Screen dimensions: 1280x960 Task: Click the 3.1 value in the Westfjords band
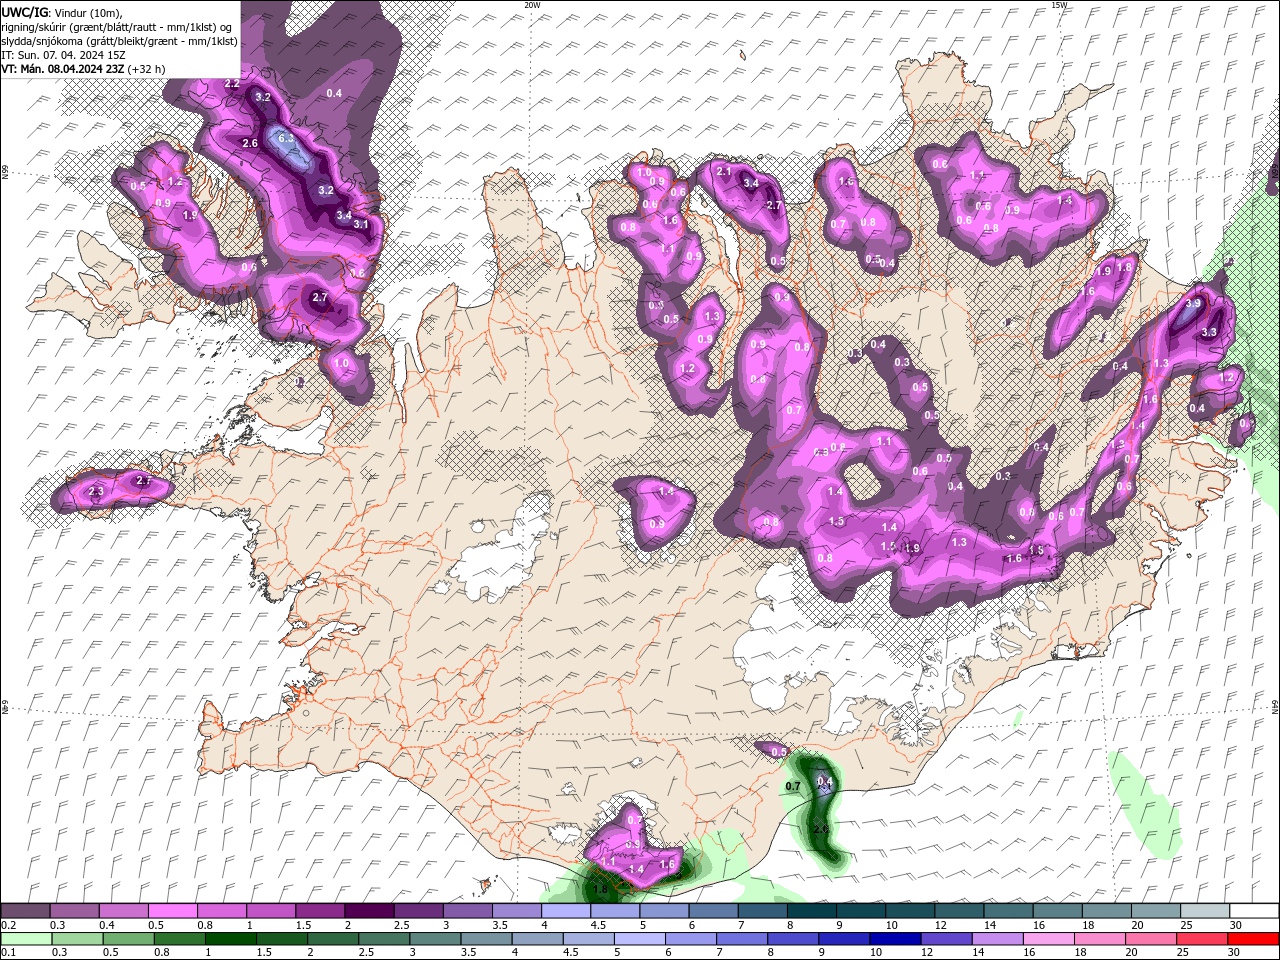[x=362, y=225]
